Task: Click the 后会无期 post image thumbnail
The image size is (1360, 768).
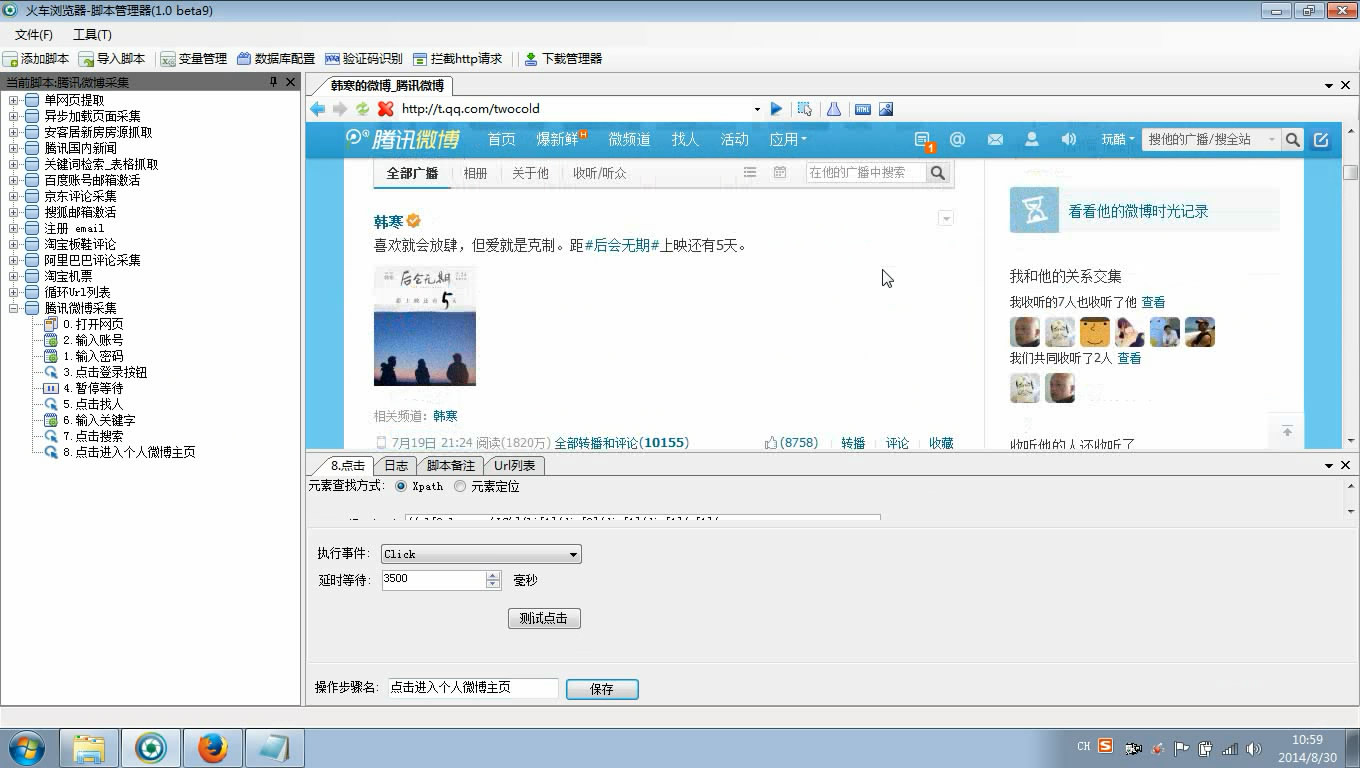Action: click(x=425, y=326)
